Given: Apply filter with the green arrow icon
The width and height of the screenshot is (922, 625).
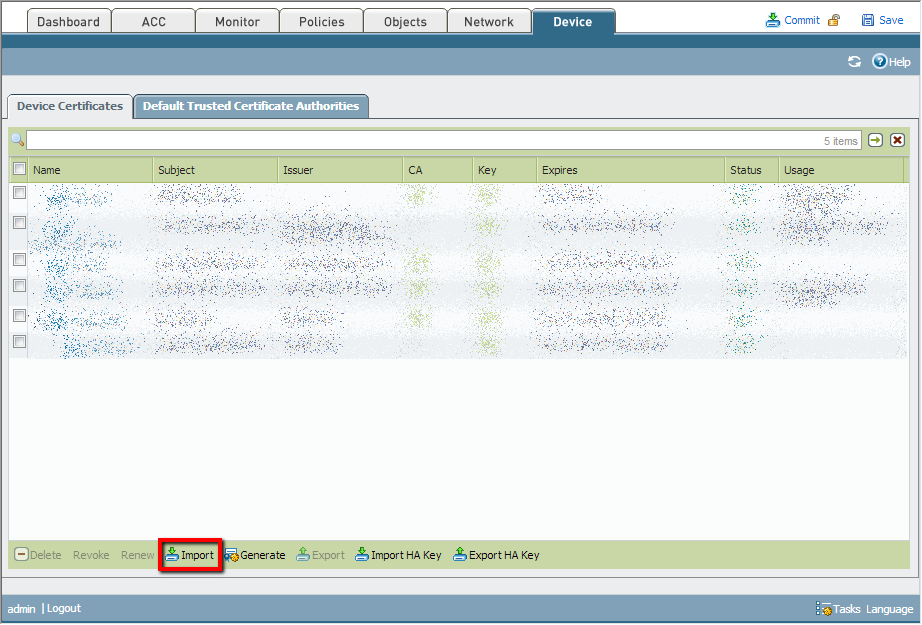Looking at the screenshot, I should 876,140.
